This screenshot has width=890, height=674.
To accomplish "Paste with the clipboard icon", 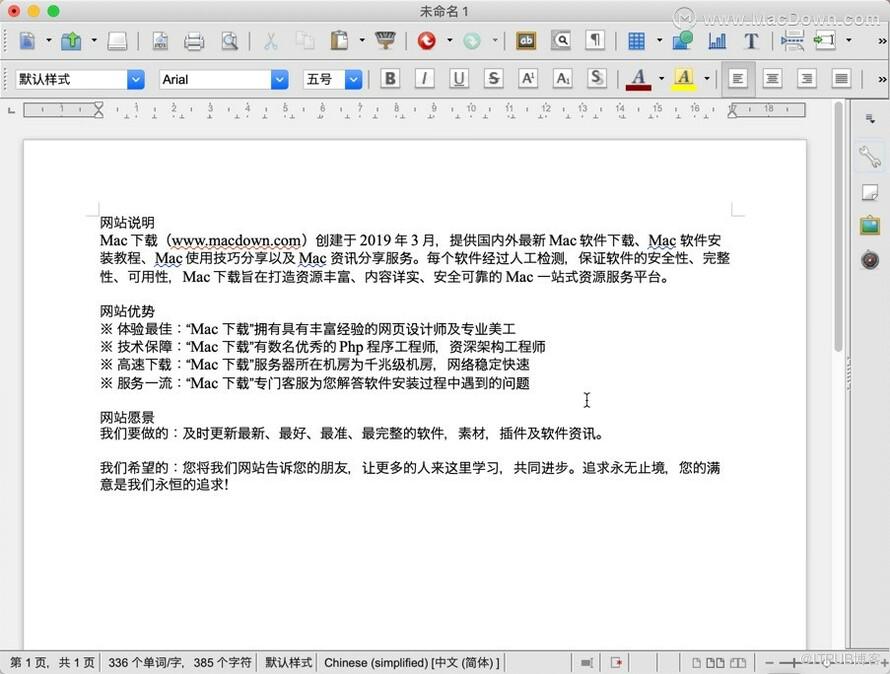I will coord(339,41).
